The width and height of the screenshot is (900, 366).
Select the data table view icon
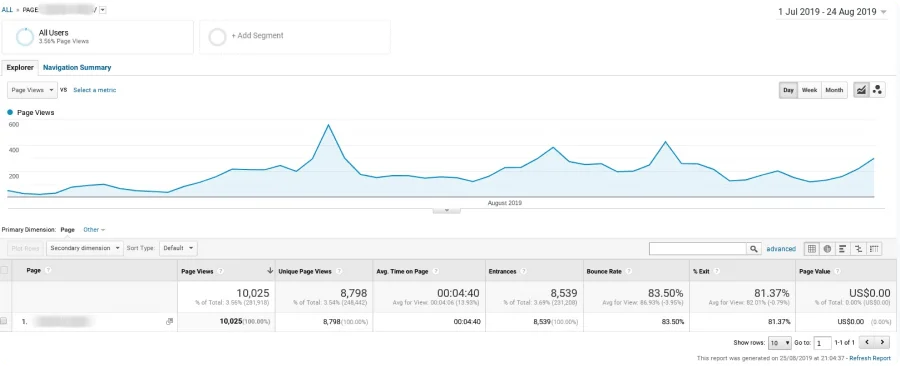[812, 248]
